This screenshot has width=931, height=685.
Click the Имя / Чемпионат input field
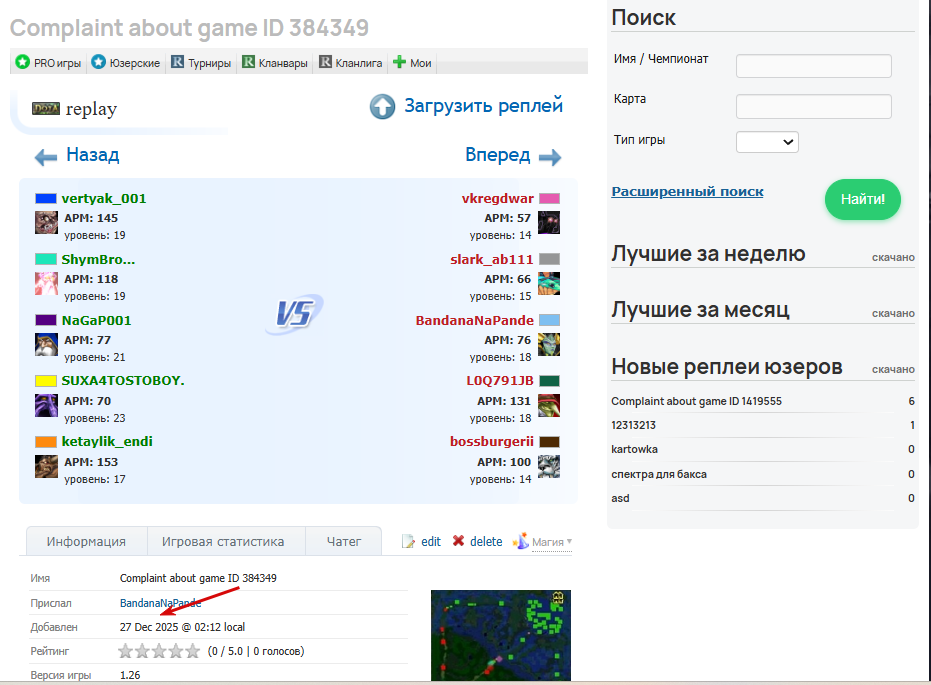coord(813,66)
